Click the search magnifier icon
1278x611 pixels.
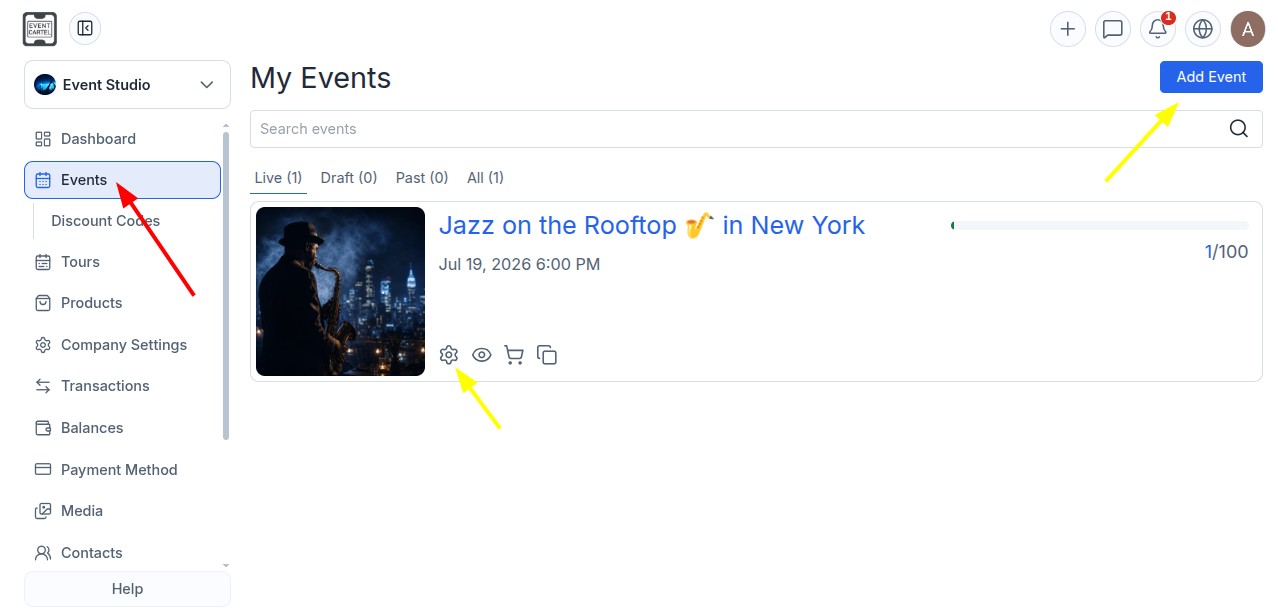coord(1239,129)
